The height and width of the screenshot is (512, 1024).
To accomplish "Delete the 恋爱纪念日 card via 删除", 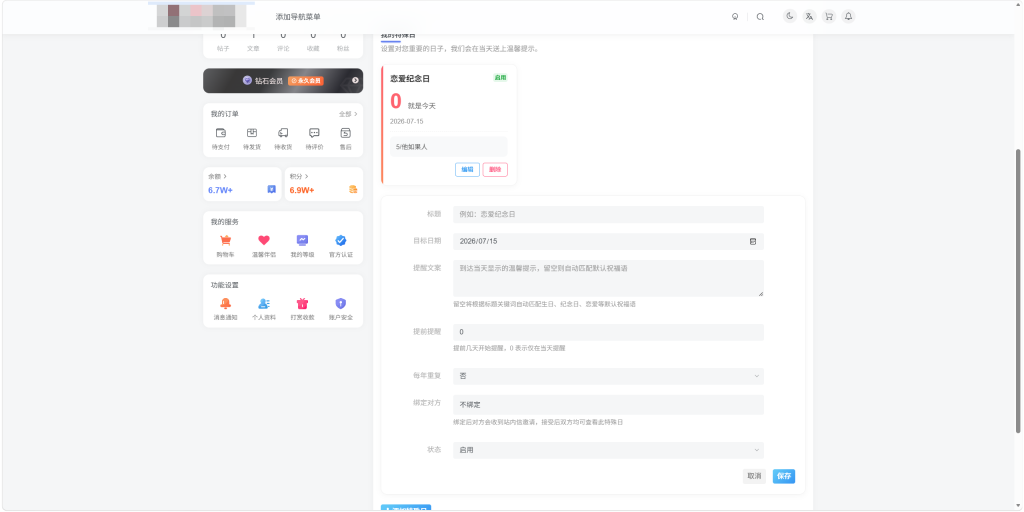I will [495, 169].
